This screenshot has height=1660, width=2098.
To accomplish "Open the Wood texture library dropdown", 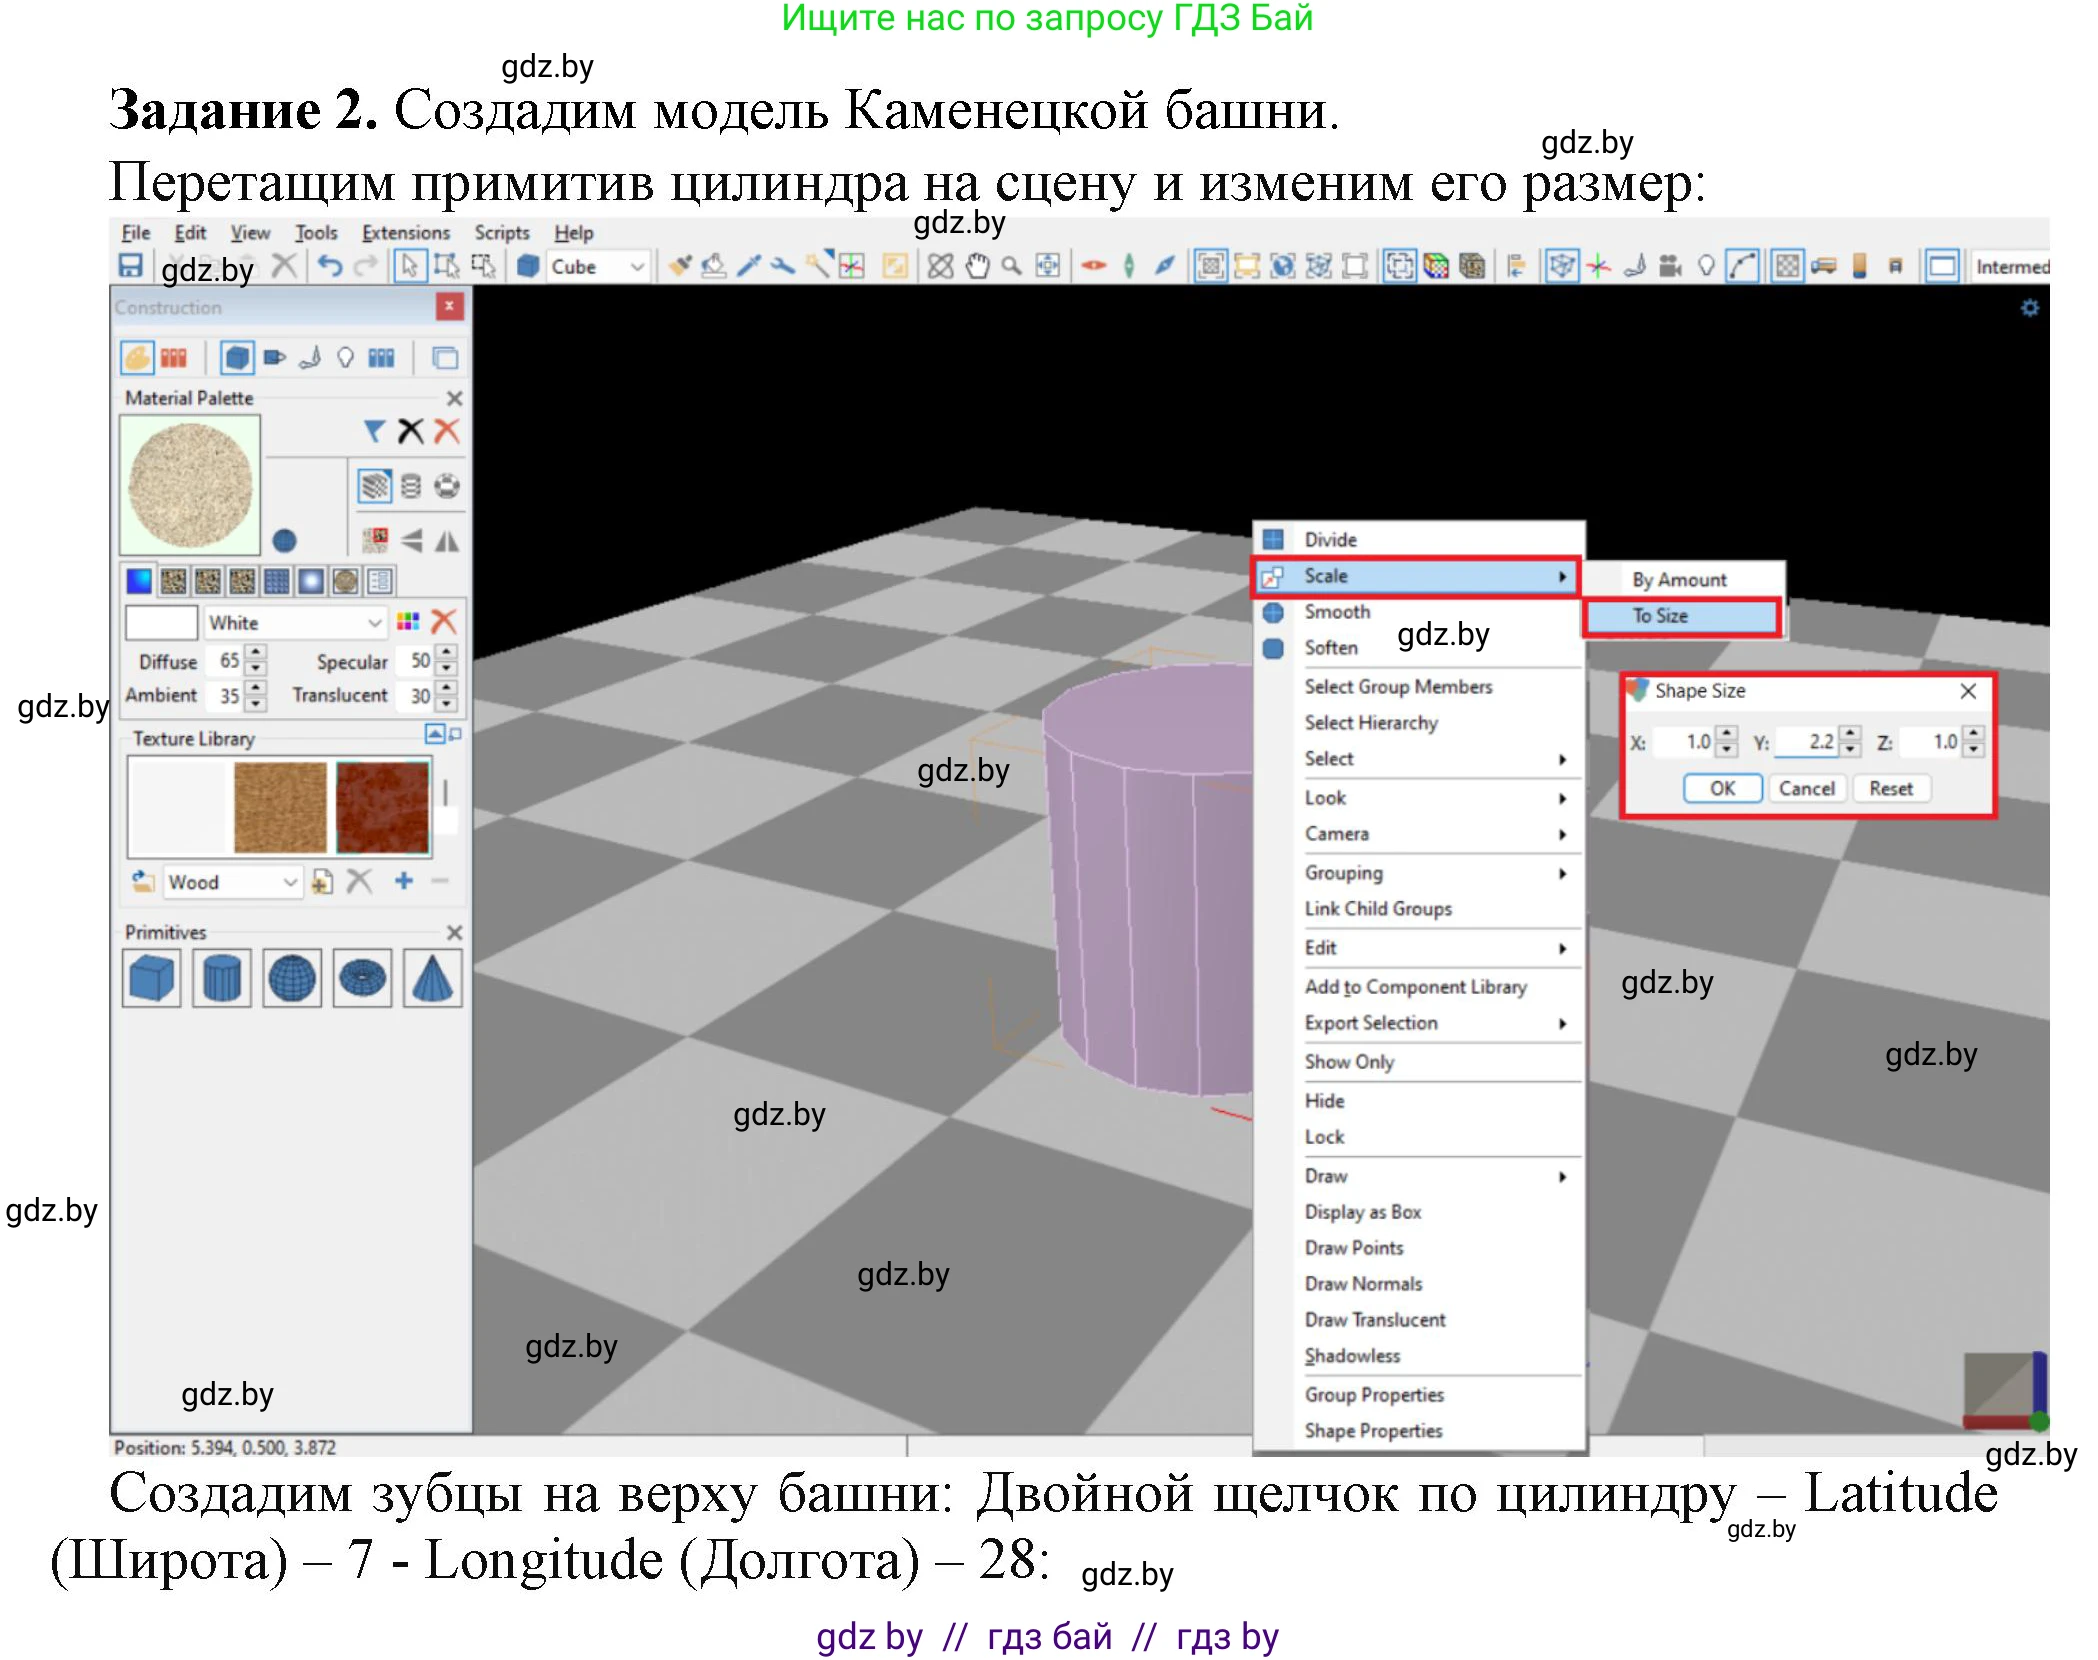I will [x=290, y=882].
